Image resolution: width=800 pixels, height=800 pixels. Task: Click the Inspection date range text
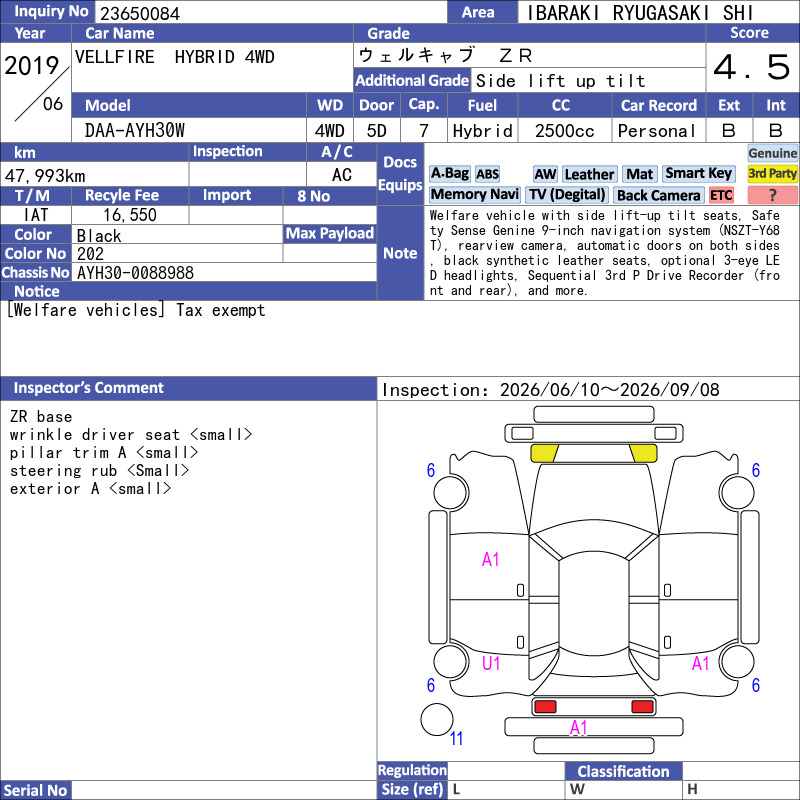(551, 390)
